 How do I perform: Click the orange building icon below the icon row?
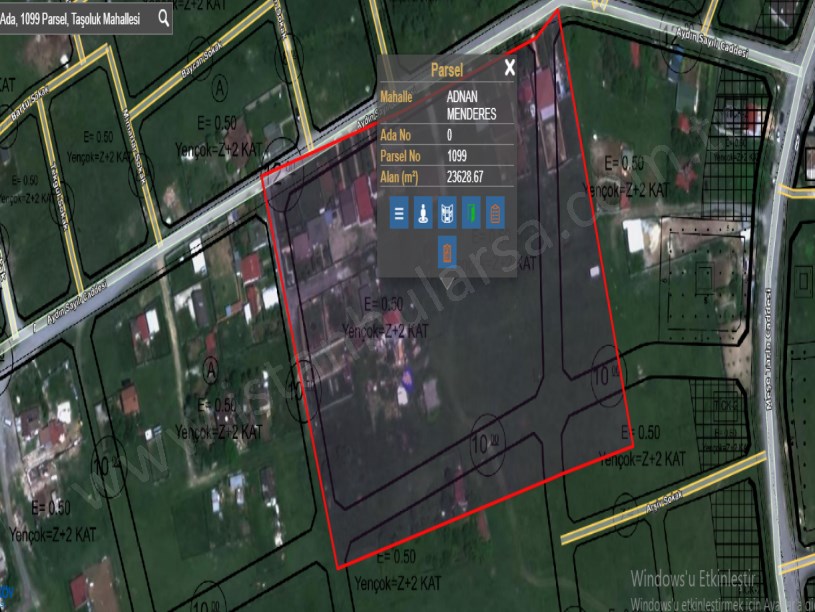coord(448,252)
